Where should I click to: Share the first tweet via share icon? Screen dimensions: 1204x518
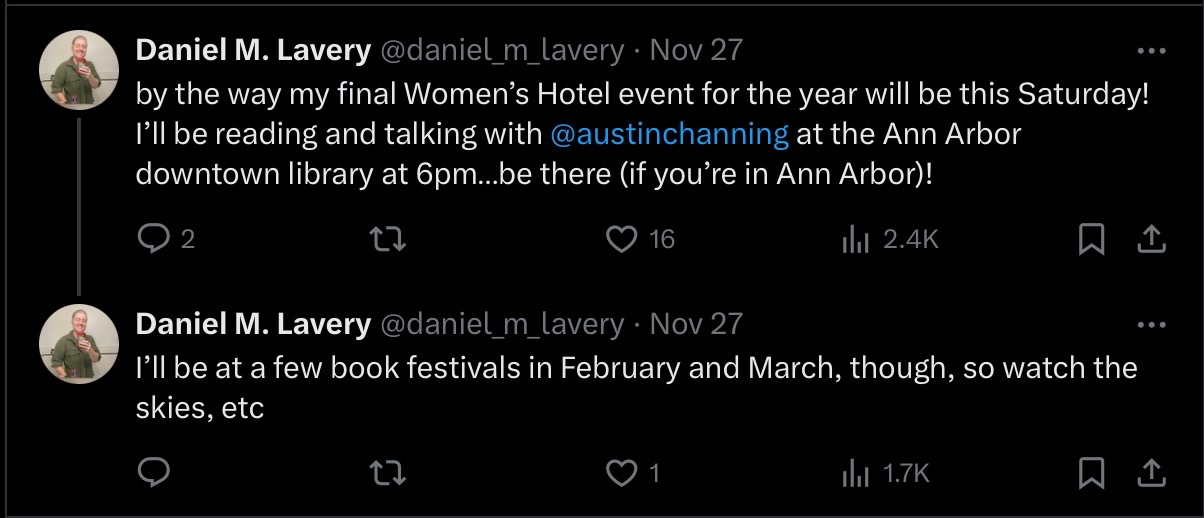click(x=1151, y=239)
